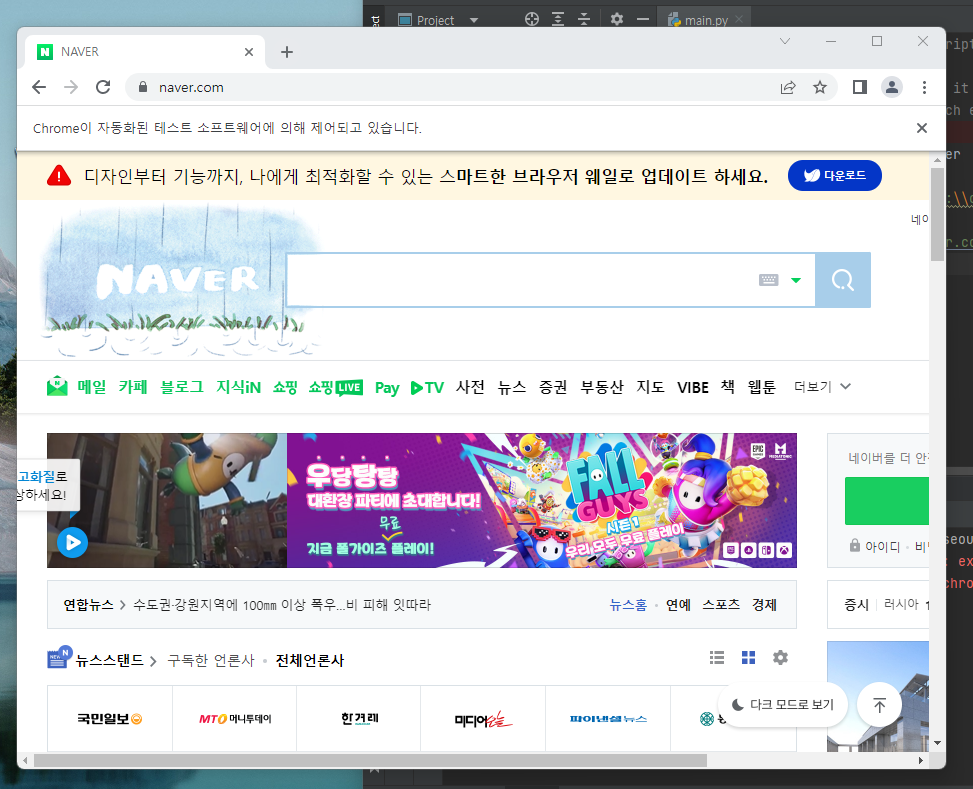The width and height of the screenshot is (973, 789).
Task: Close the NAVER tab
Action: [249, 52]
